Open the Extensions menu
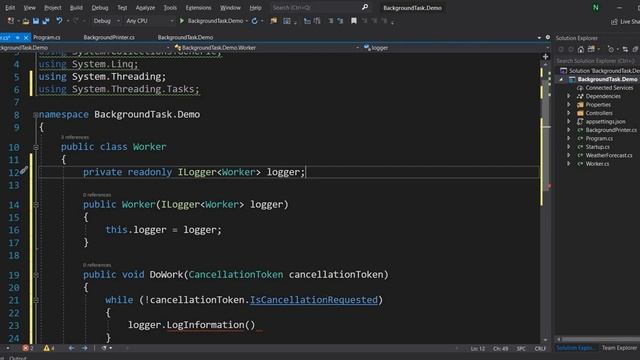Image resolution: width=640 pixels, height=360 pixels. point(198,7)
